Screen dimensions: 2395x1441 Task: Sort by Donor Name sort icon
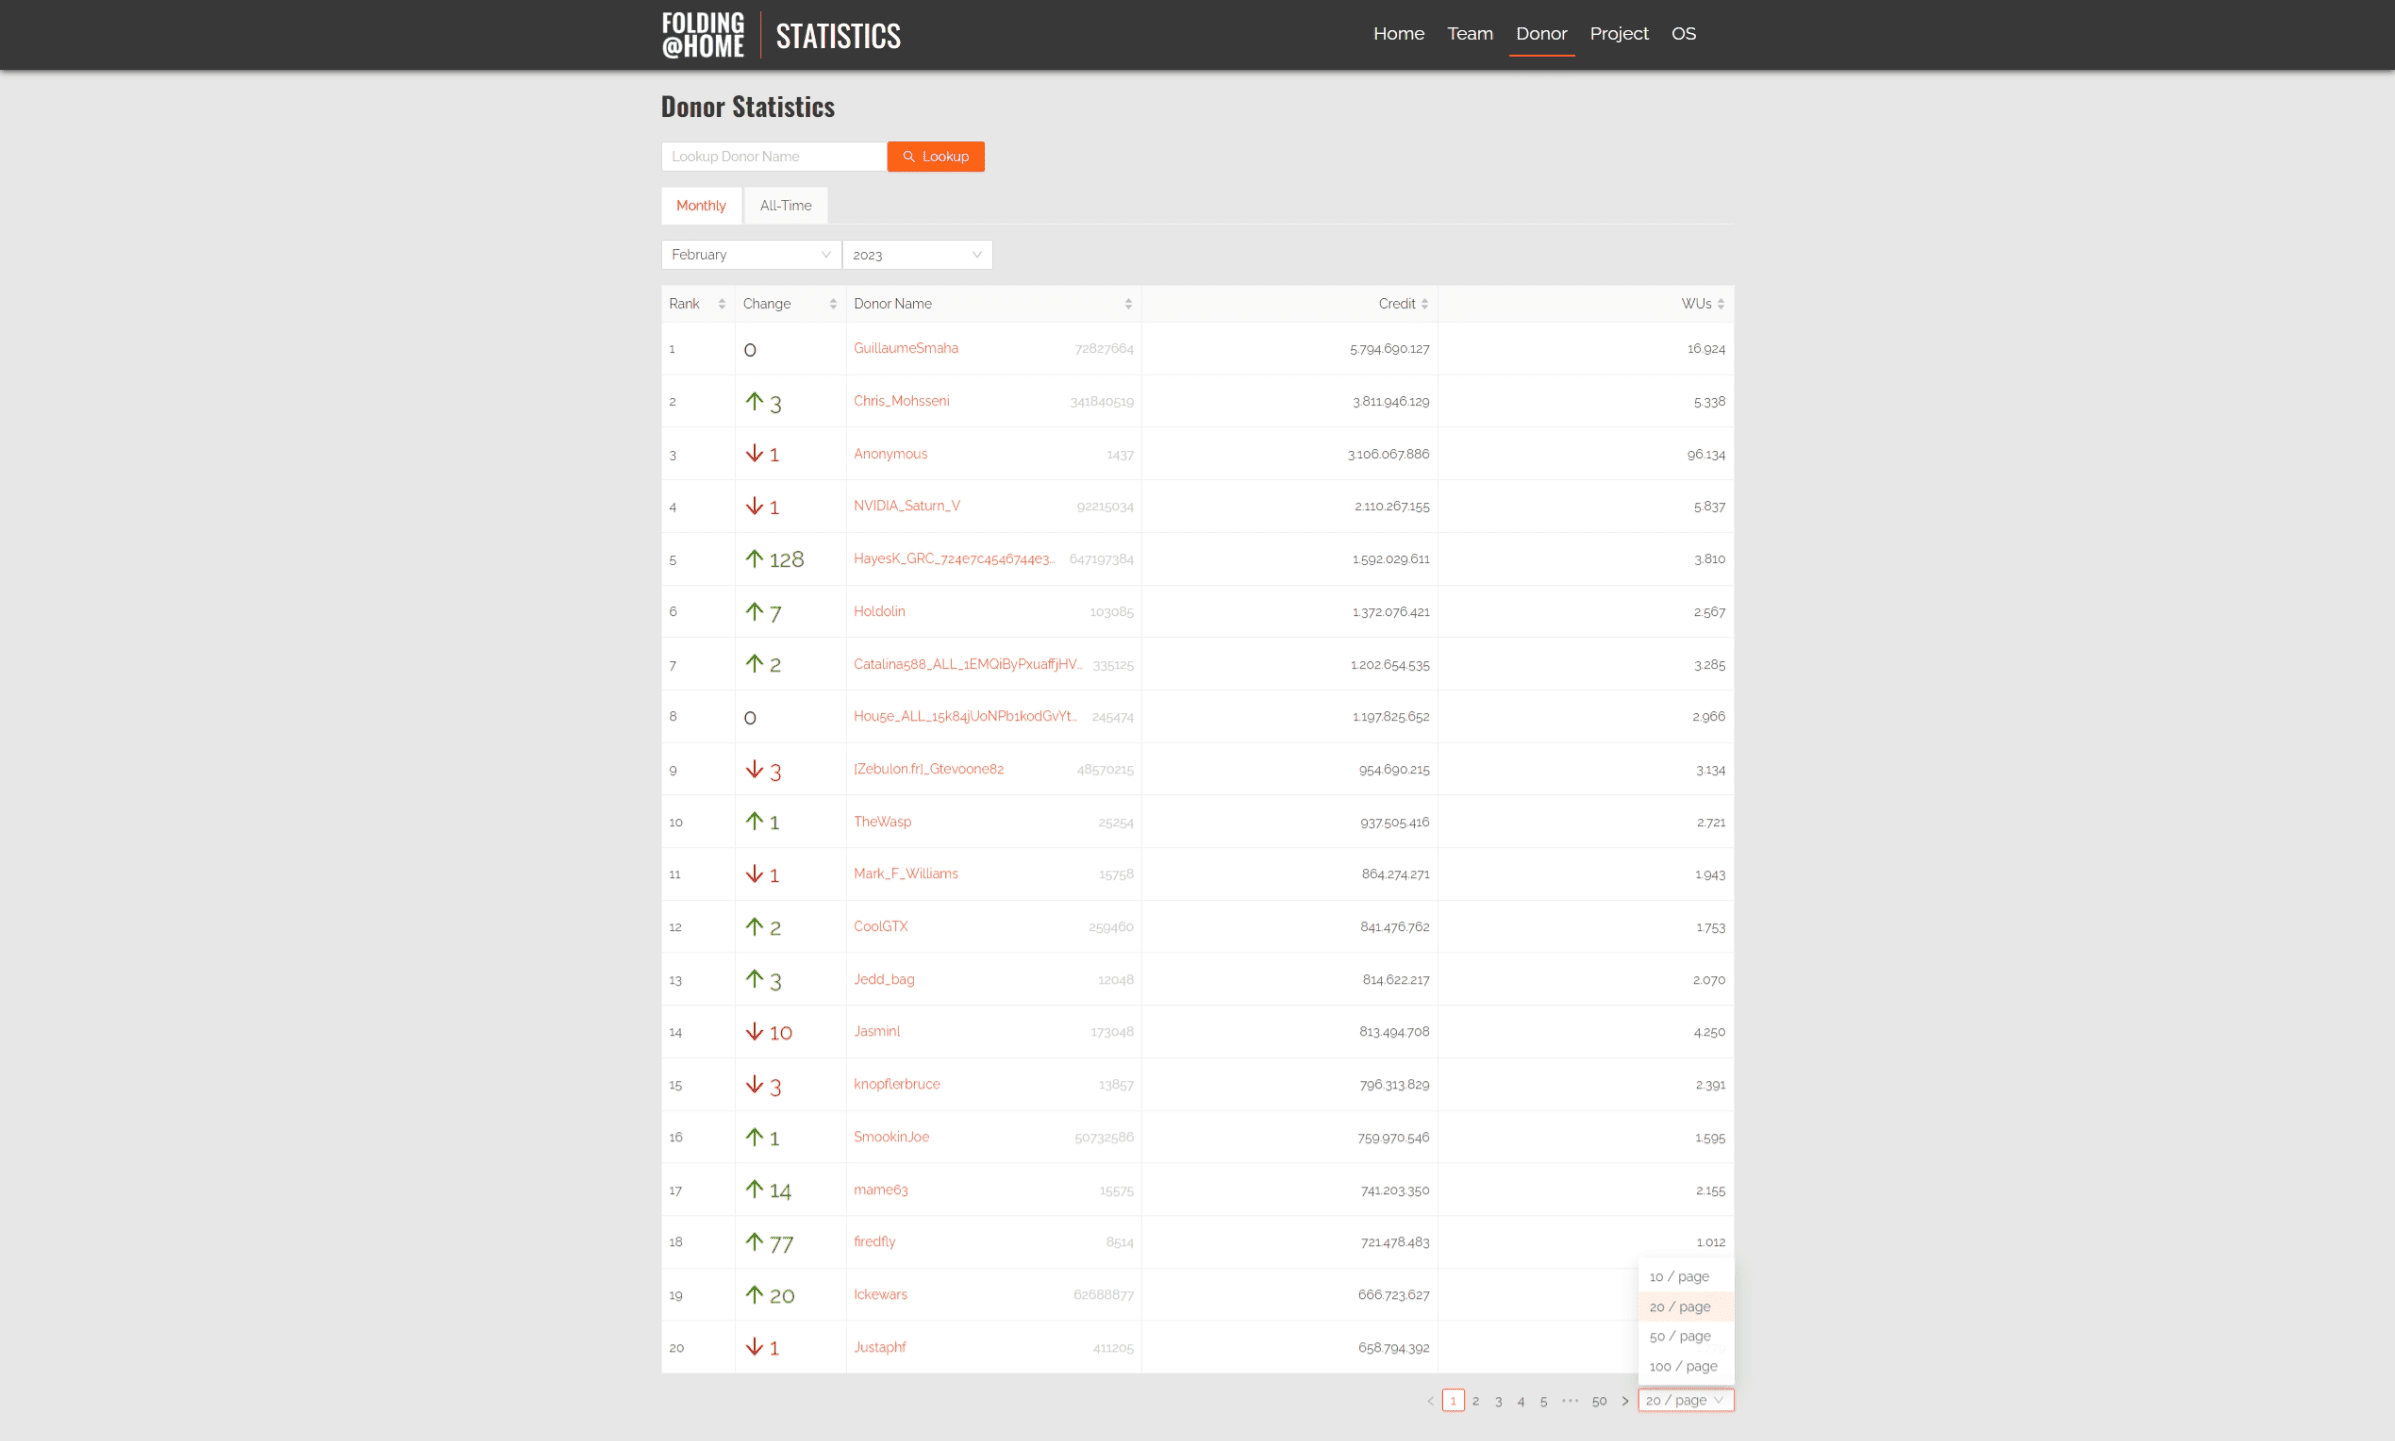[1127, 304]
